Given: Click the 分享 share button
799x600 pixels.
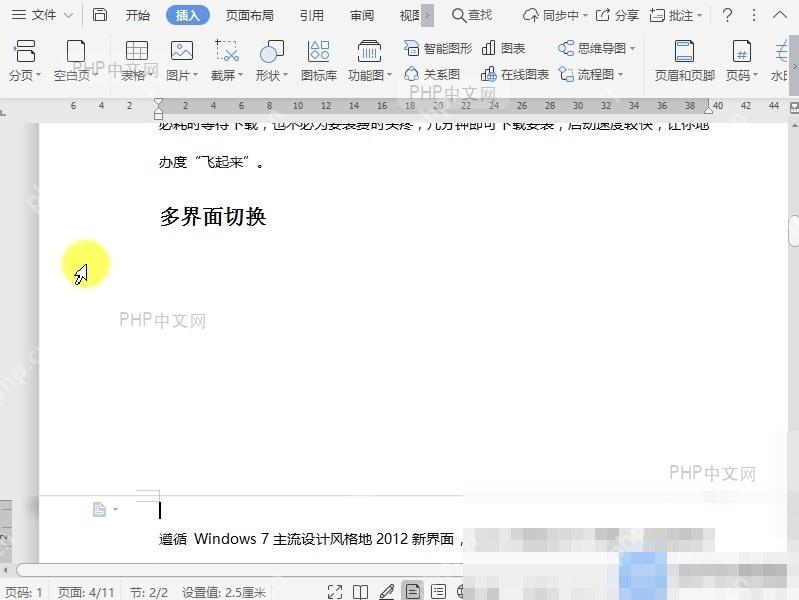Looking at the screenshot, I should click(x=617, y=15).
